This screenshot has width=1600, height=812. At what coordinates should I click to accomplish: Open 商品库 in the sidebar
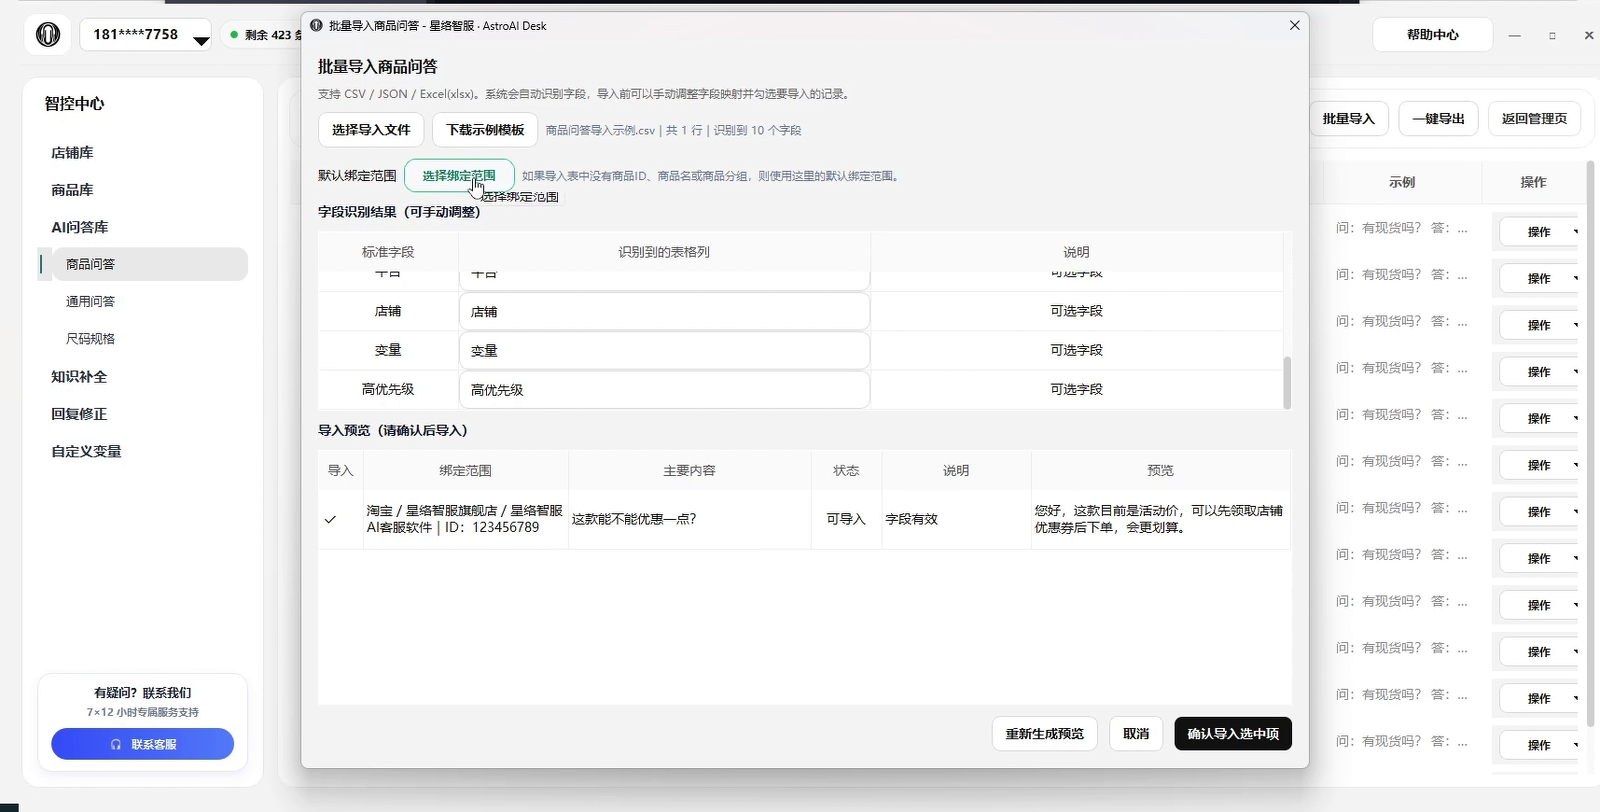(72, 189)
